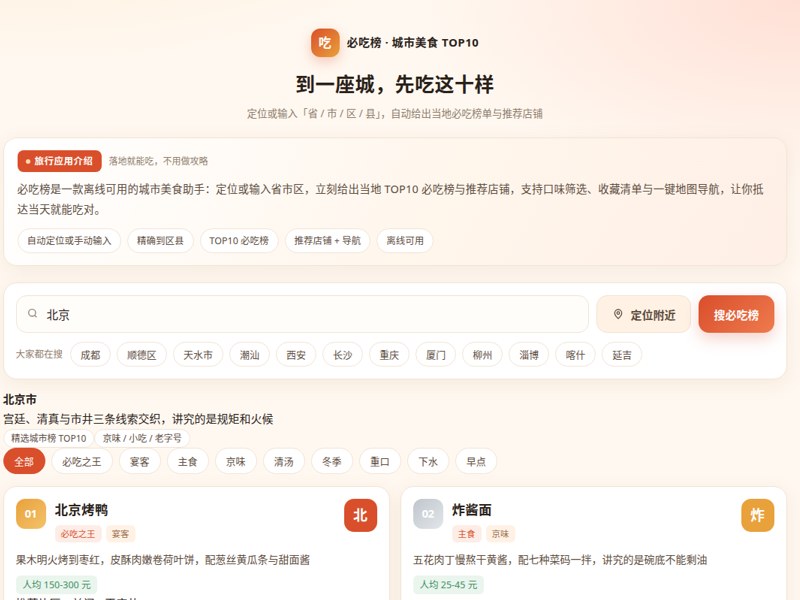Open the 北京烤鸭 dish title
This screenshot has height=600, width=800.
click(81, 510)
